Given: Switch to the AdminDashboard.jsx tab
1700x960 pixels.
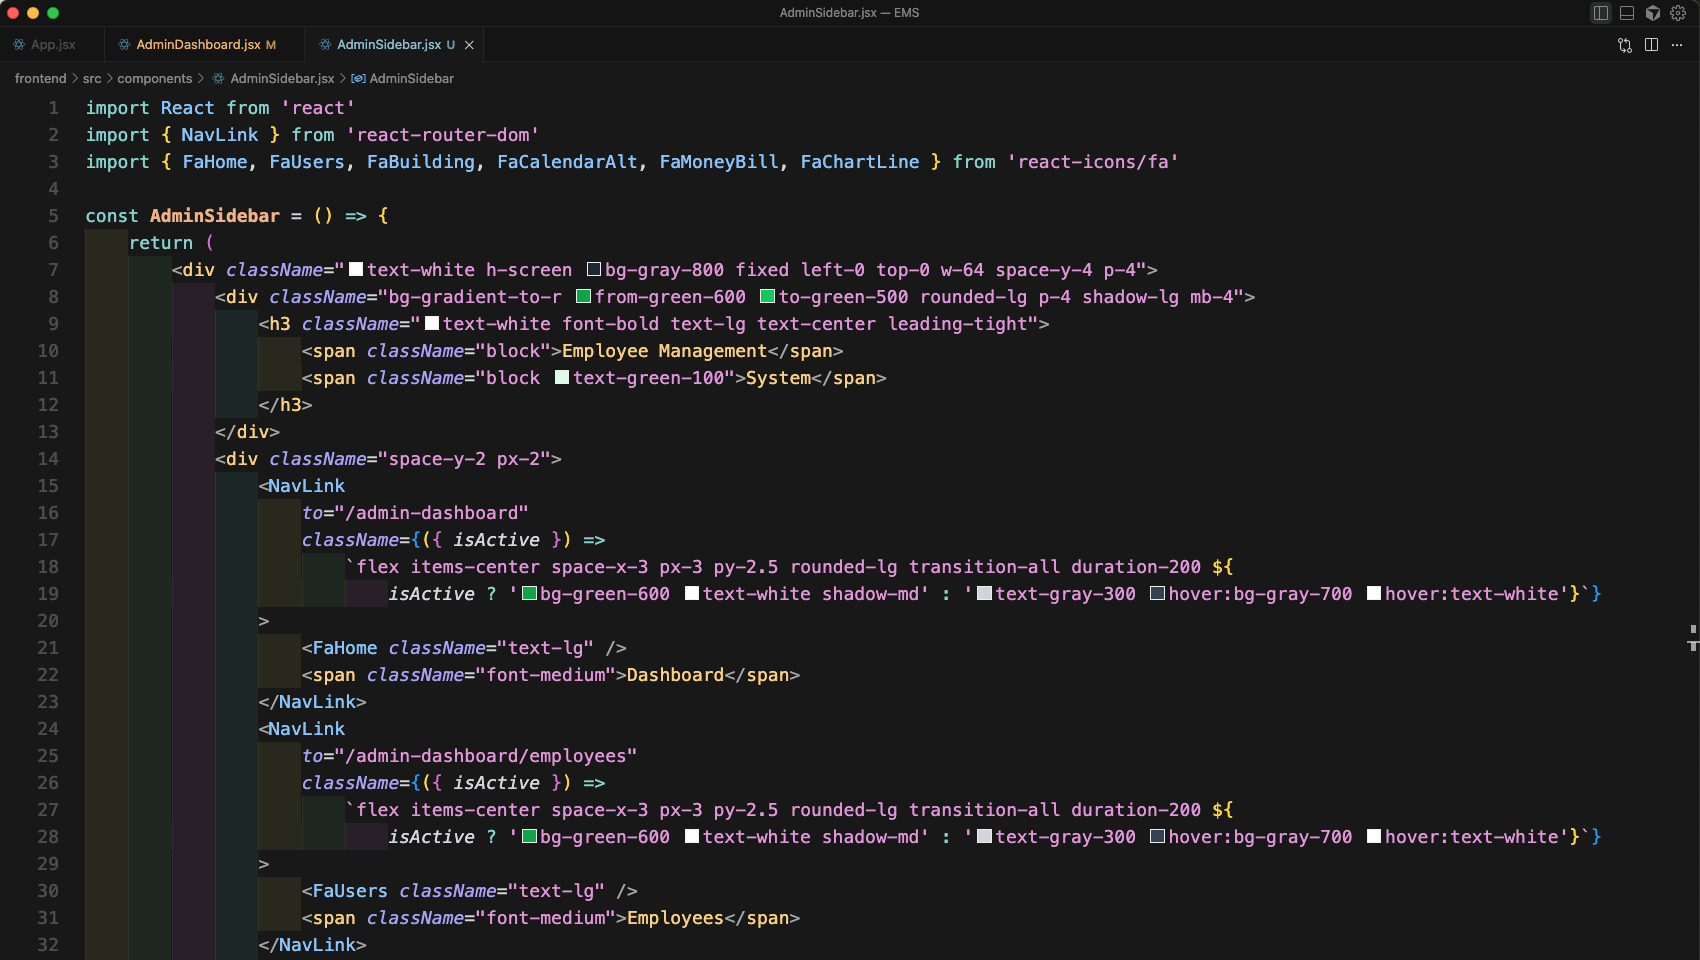Looking at the screenshot, I should 197,45.
